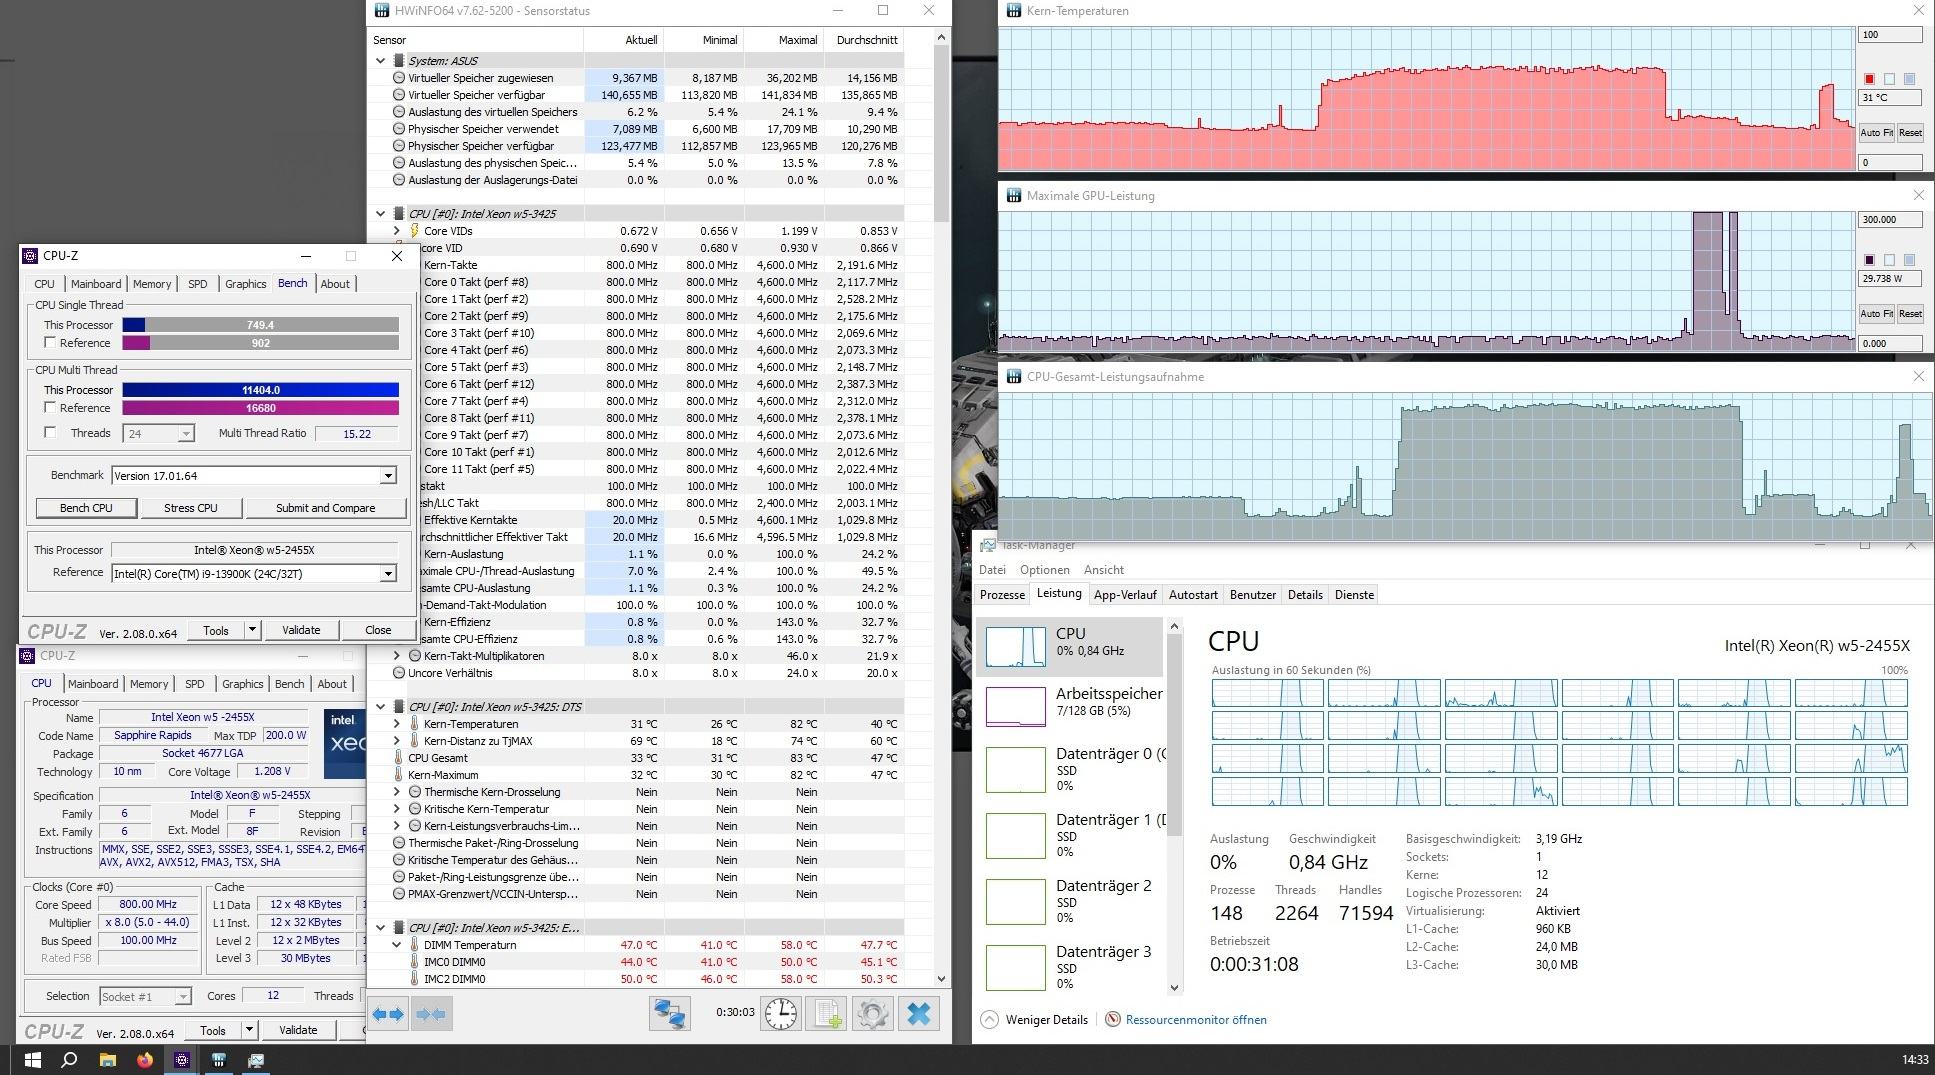
Task: Open Datei menu in Task Manager
Action: point(992,570)
